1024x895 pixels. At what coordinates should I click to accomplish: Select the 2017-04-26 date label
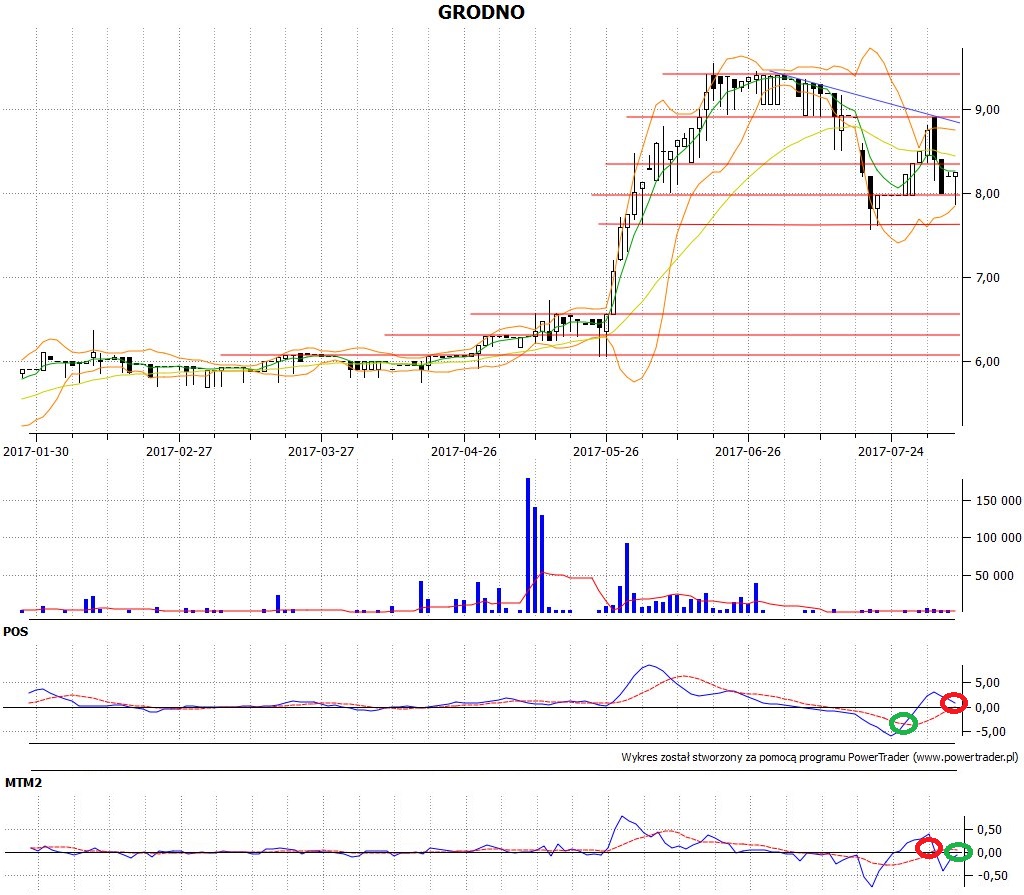464,451
